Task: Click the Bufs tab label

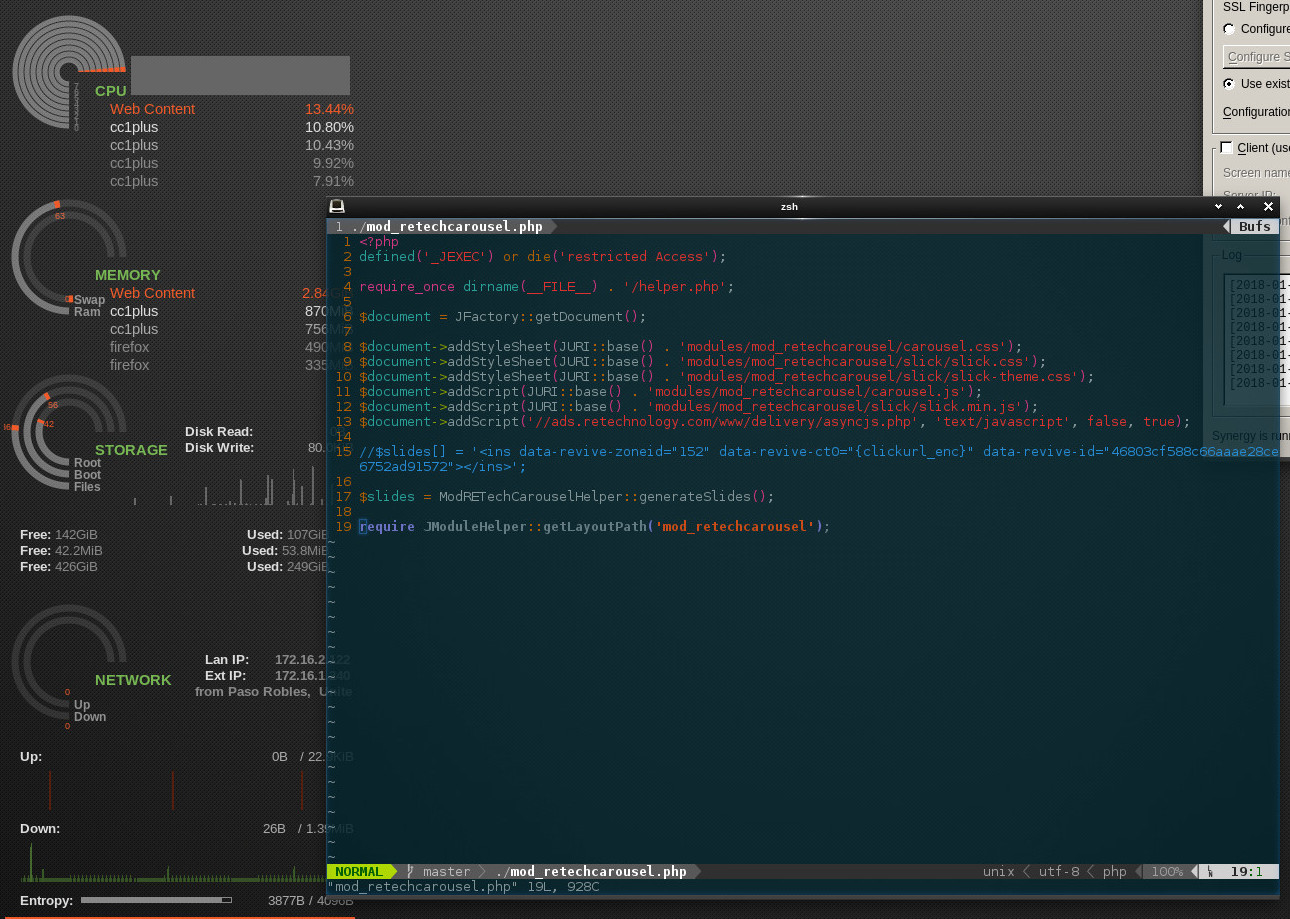Action: coord(1255,227)
